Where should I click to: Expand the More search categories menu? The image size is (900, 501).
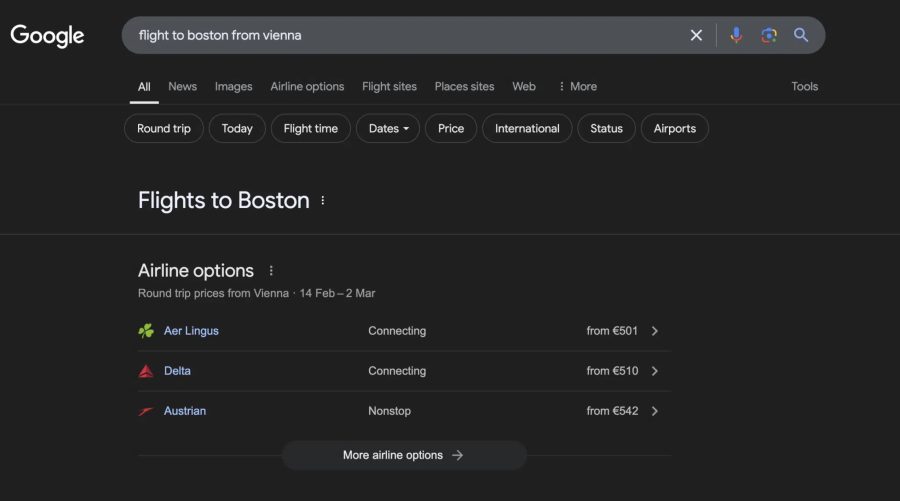click(577, 87)
